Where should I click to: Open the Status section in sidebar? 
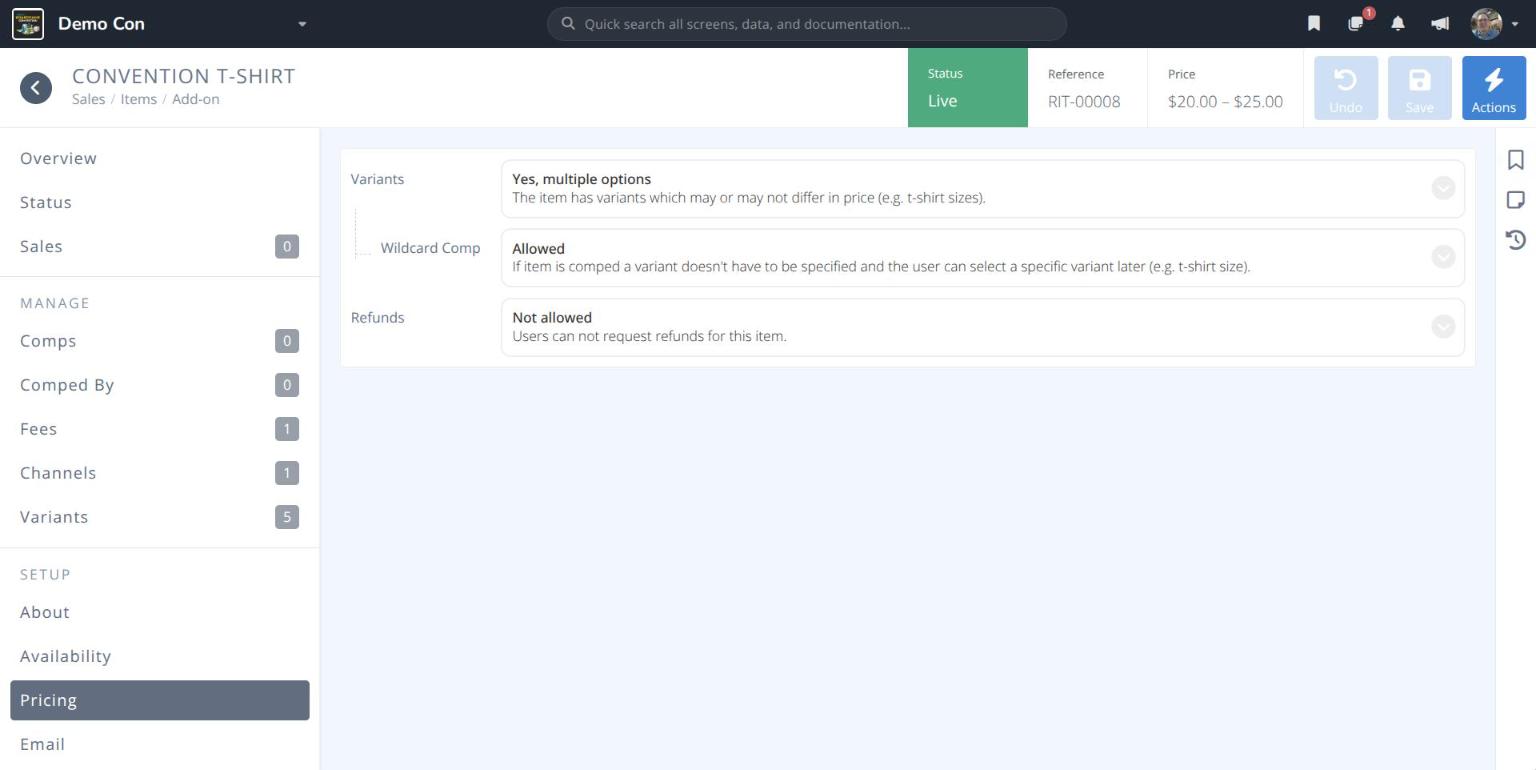[x=160, y=202]
